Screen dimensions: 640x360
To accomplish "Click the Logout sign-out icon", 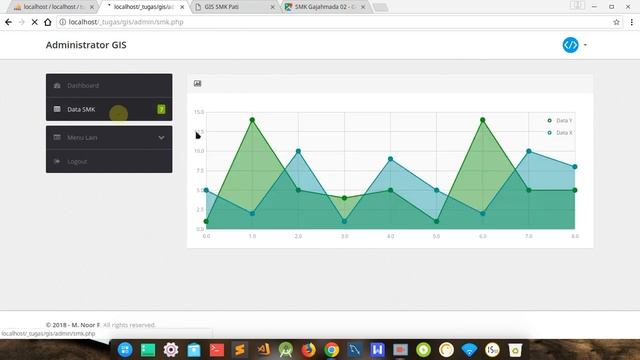I will (57, 161).
